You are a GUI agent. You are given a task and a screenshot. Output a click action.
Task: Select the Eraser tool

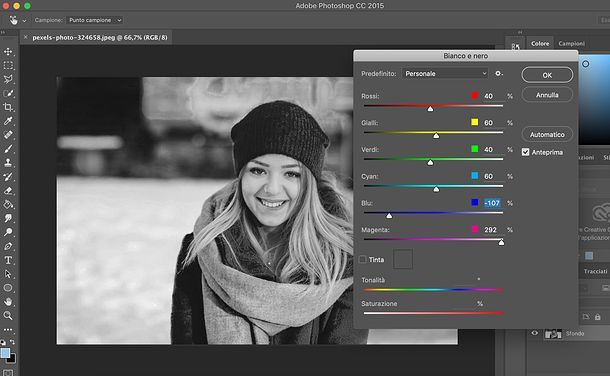click(x=8, y=191)
